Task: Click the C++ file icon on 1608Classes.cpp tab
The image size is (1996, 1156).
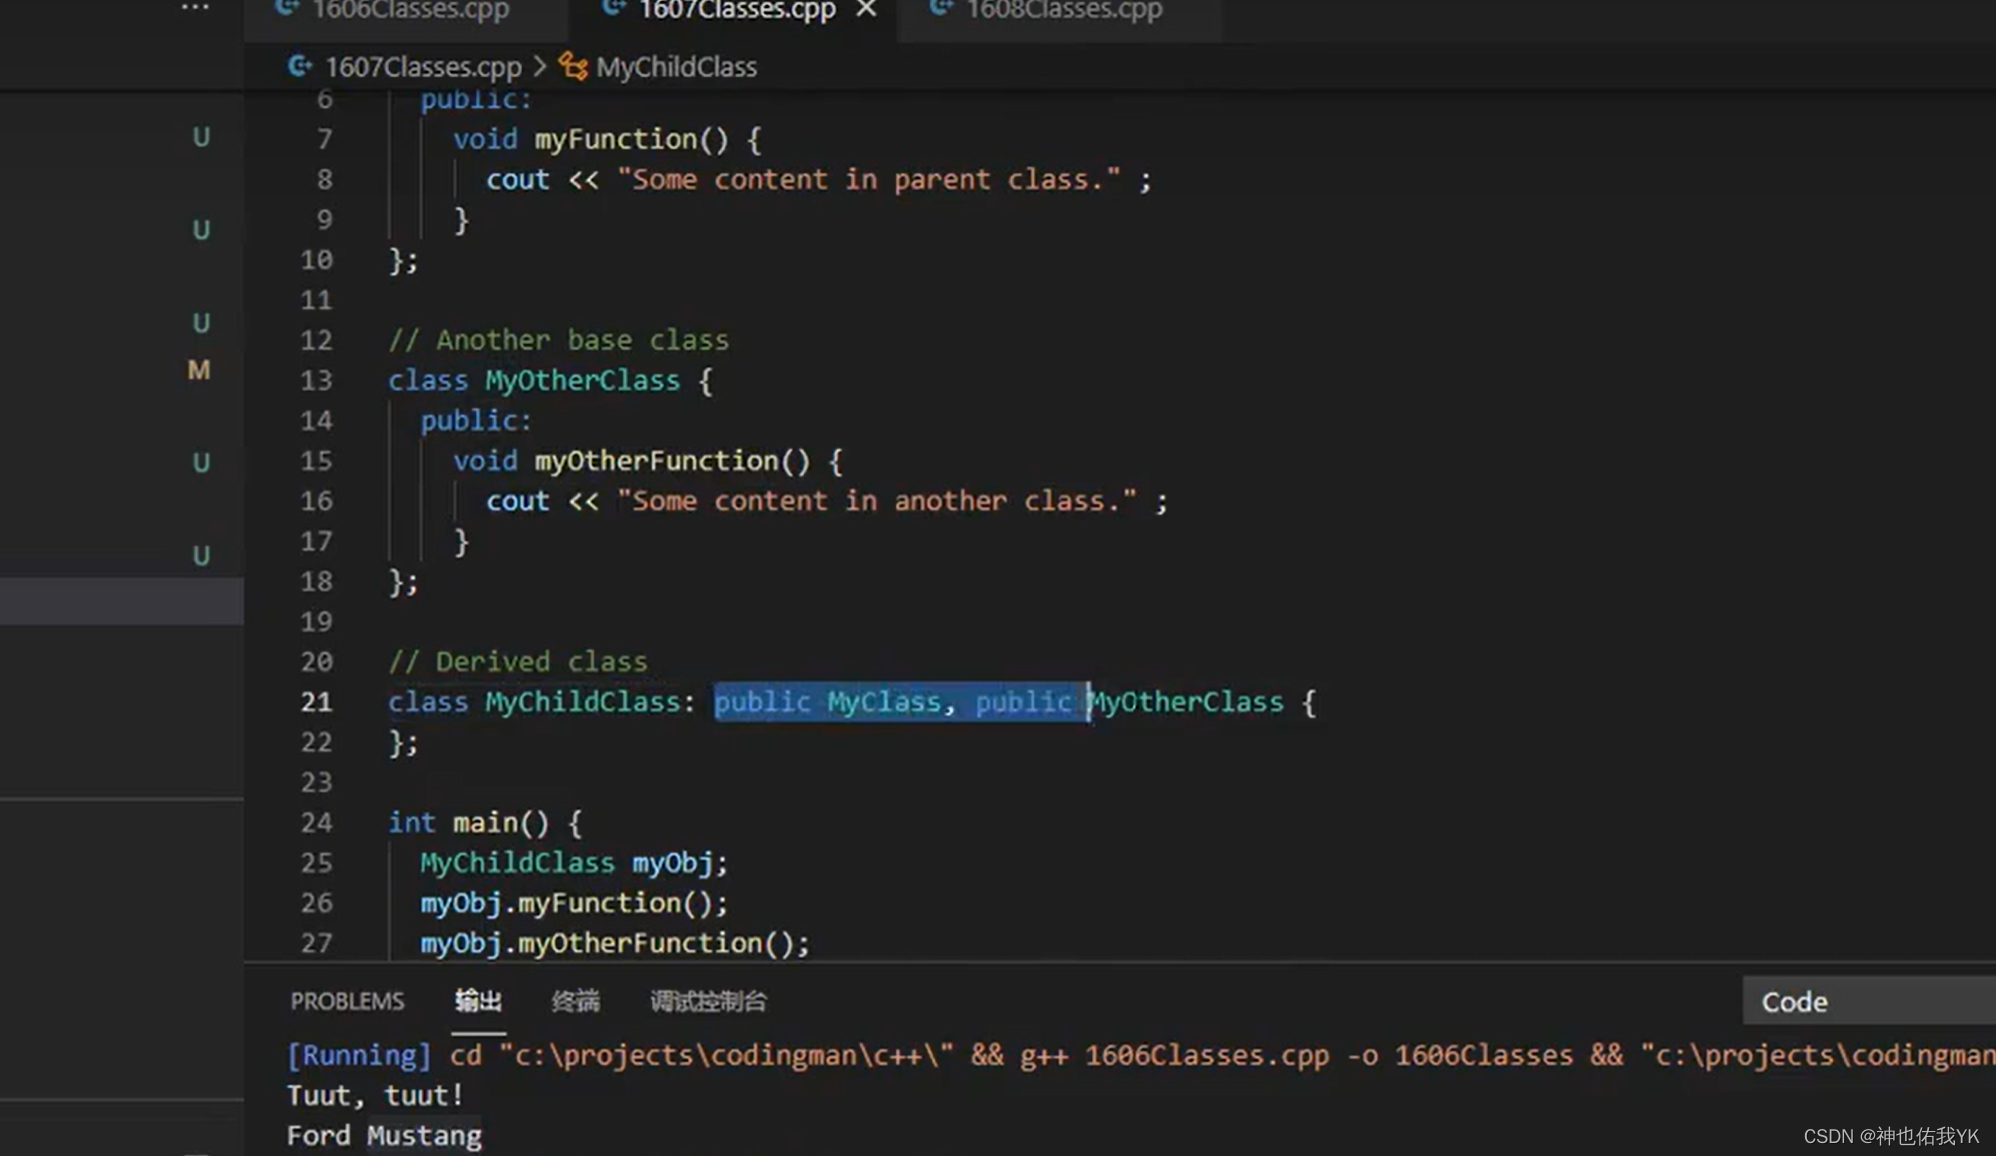Action: (941, 8)
